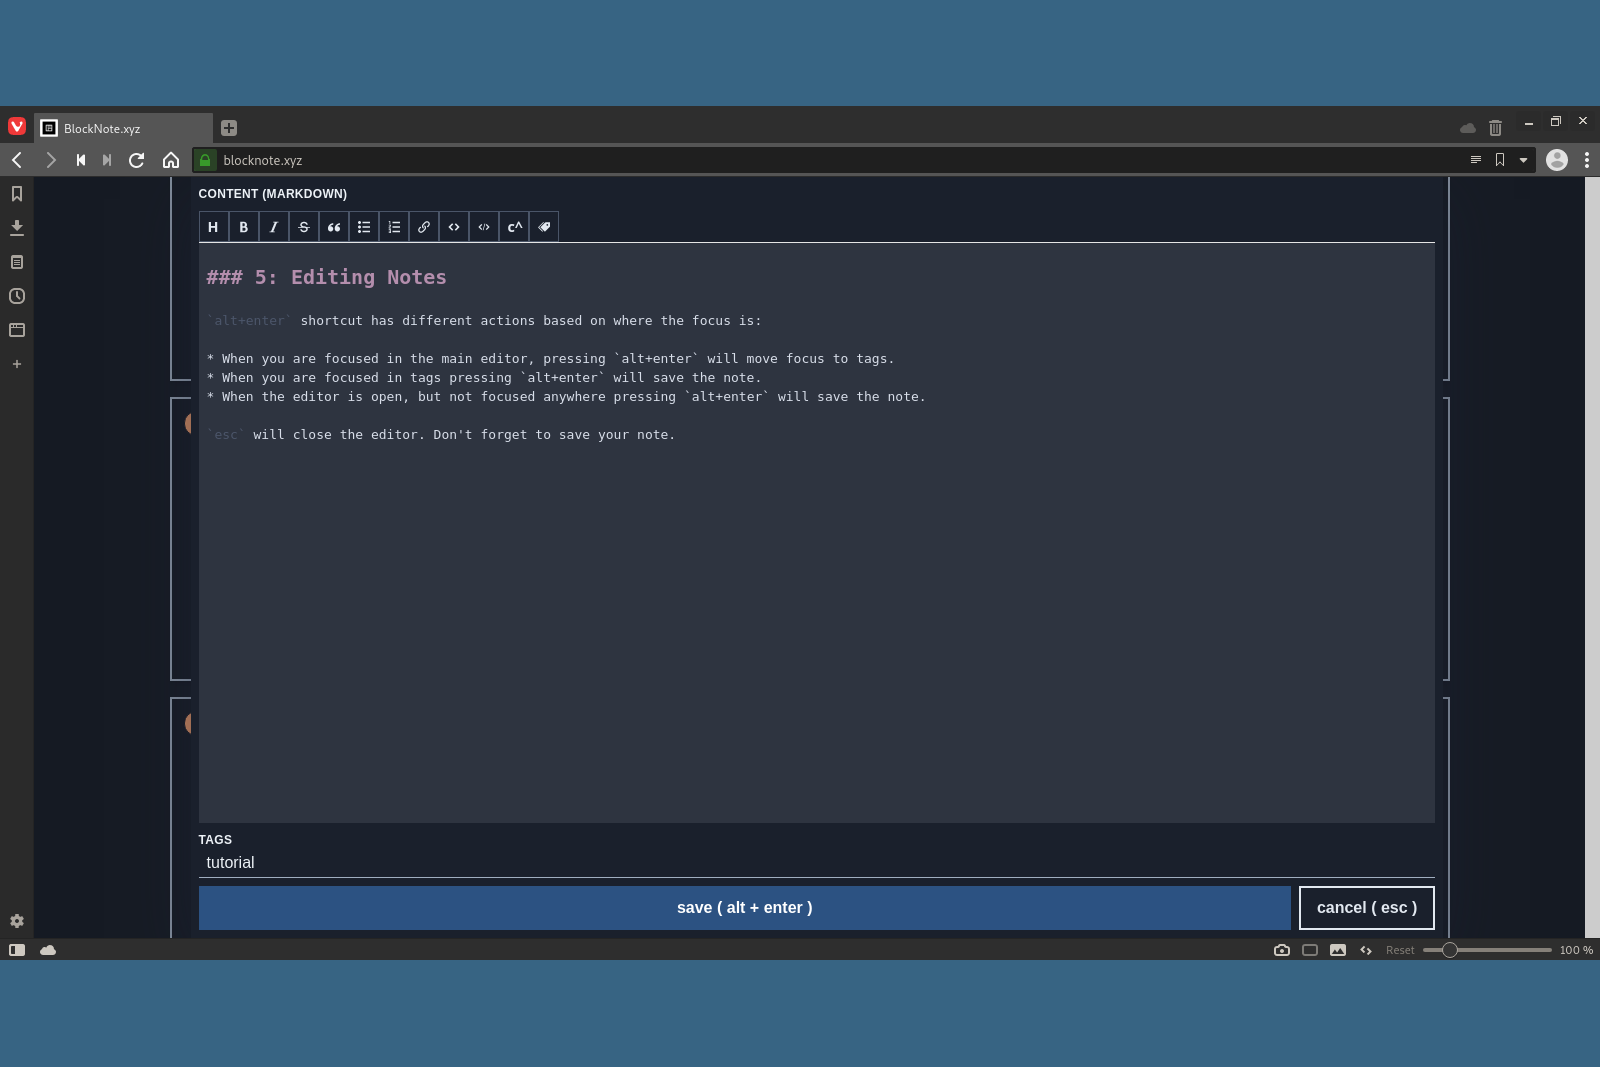The width and height of the screenshot is (1600, 1067).
Task: Click the page's vertical scrollbar
Action: pyautogui.click(x=1592, y=557)
